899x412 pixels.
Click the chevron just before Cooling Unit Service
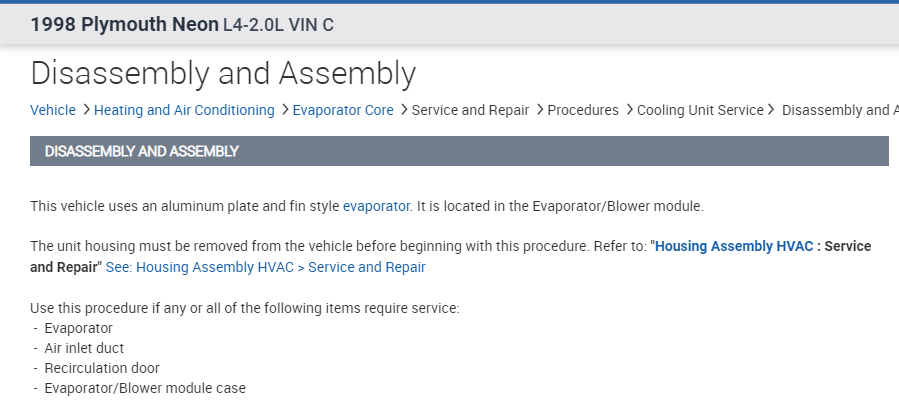pyautogui.click(x=628, y=110)
